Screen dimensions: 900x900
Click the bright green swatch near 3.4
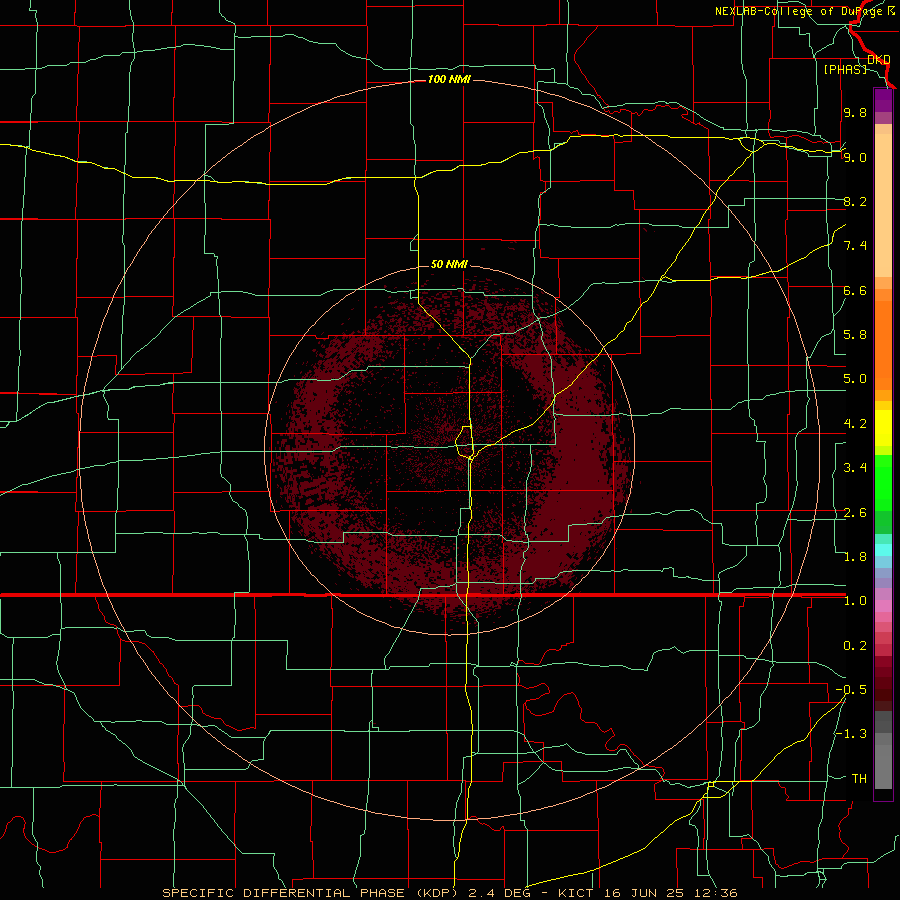tap(883, 482)
